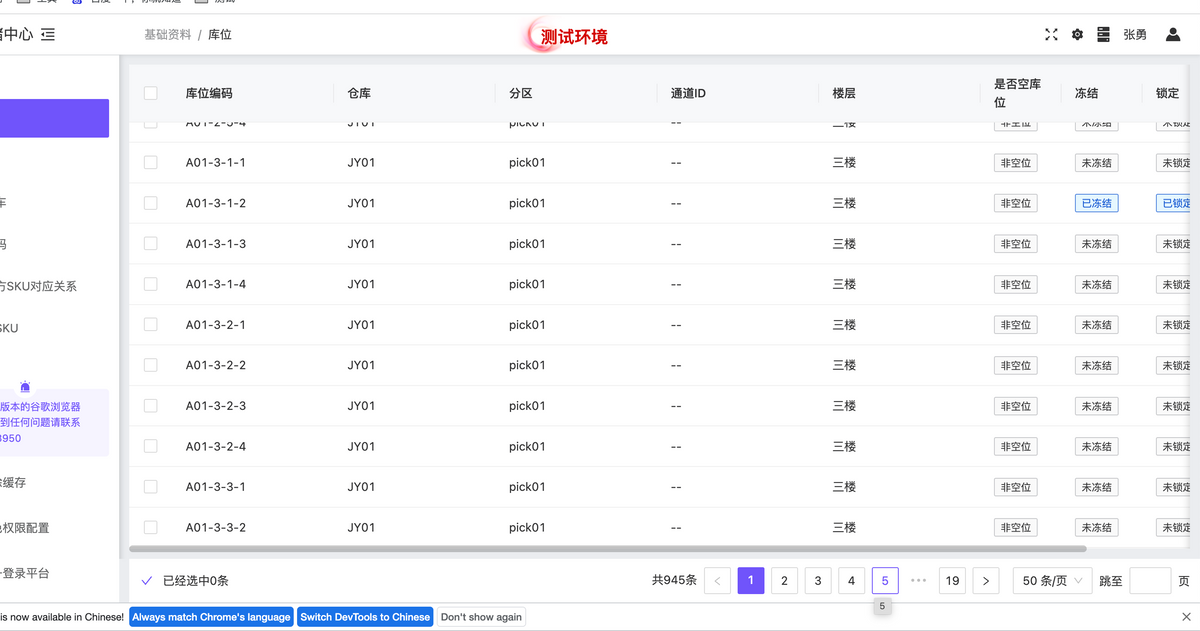Click Always match Chrome's language button
The width and height of the screenshot is (1200, 631).
point(211,617)
